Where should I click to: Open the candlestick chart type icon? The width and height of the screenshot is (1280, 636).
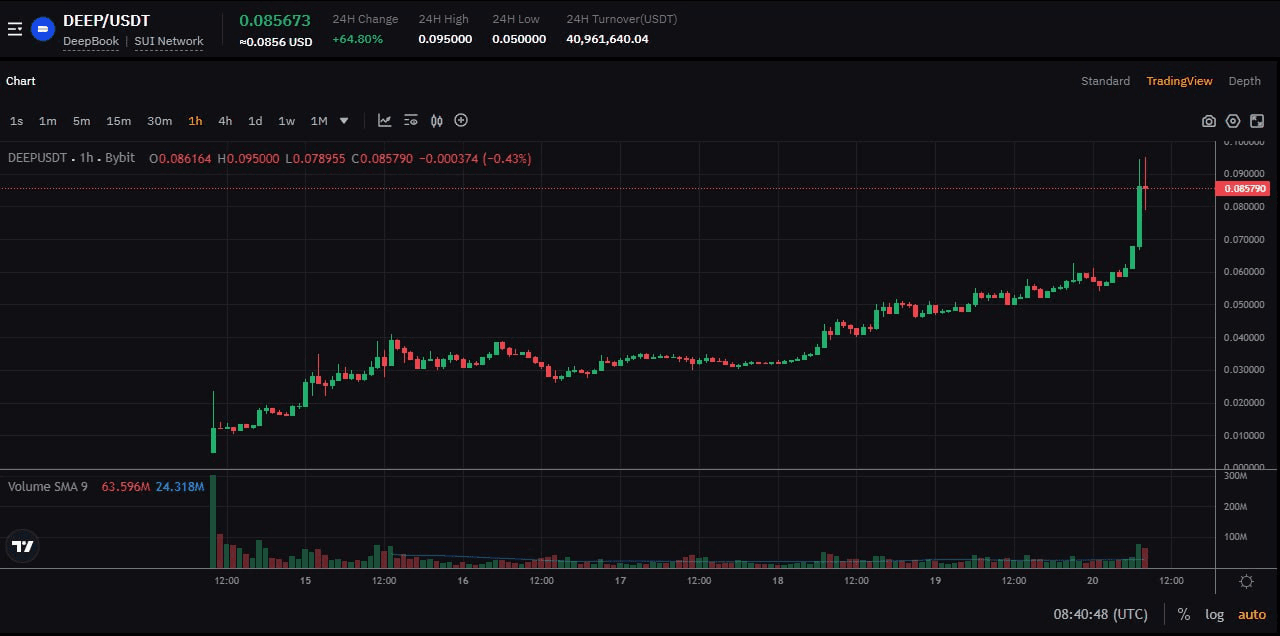437,121
